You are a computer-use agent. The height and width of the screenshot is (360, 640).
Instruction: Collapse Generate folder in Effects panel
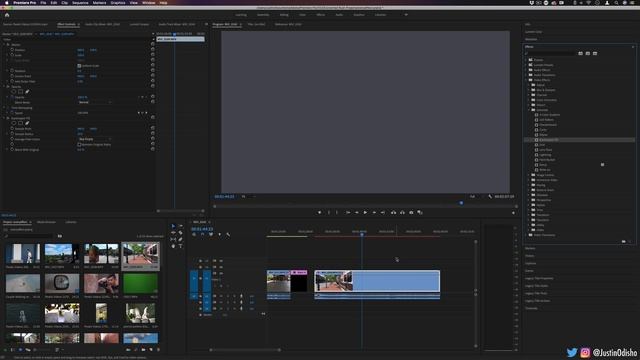[x=529, y=110]
